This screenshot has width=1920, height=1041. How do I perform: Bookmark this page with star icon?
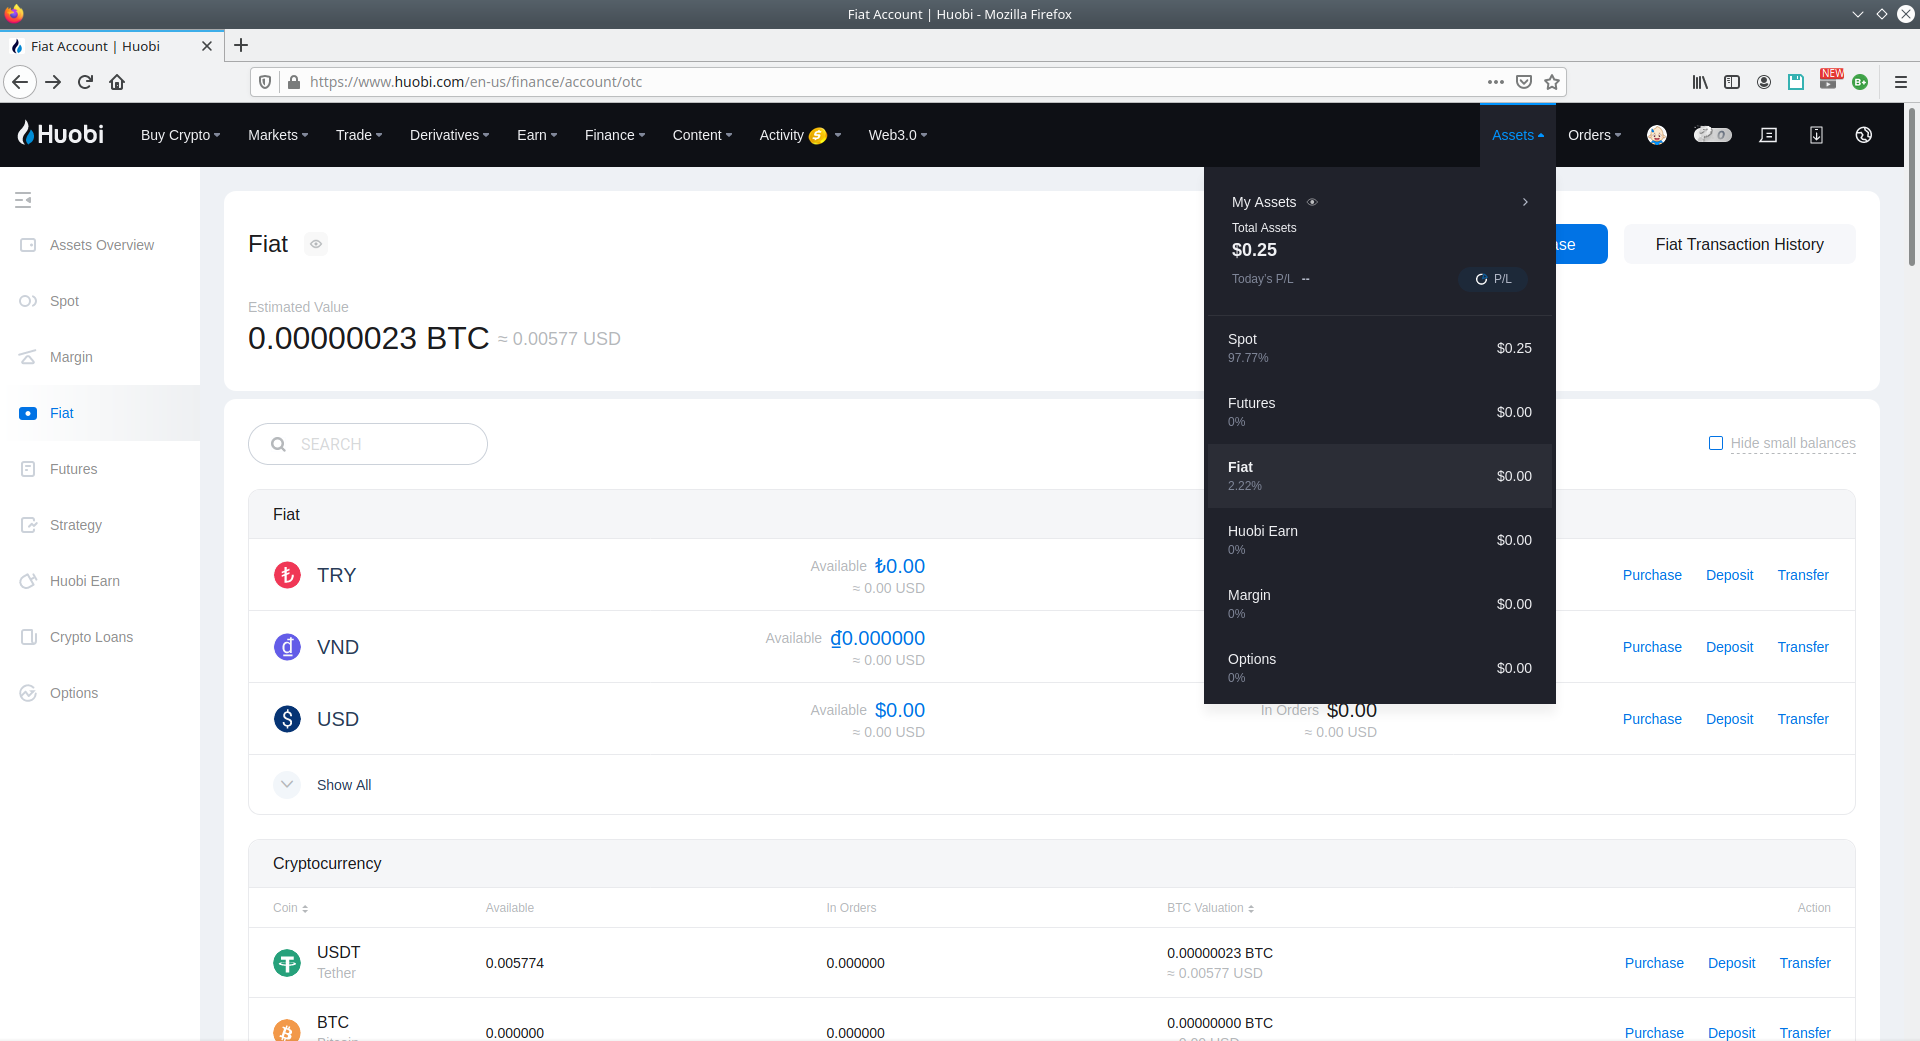1552,82
